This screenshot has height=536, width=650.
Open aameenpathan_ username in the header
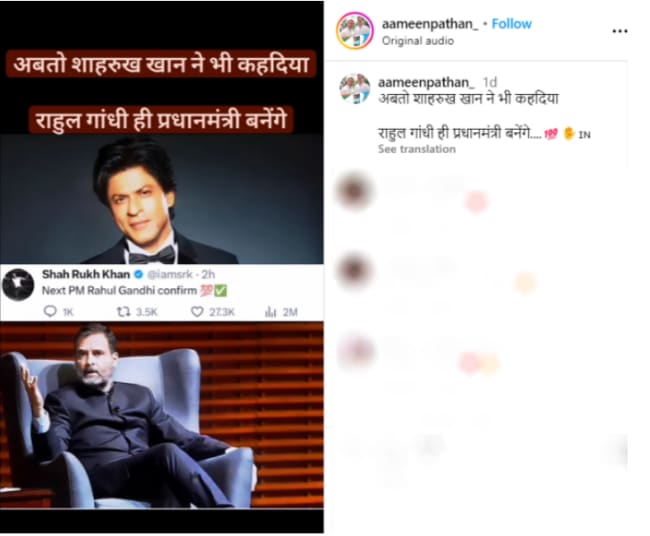pyautogui.click(x=429, y=24)
